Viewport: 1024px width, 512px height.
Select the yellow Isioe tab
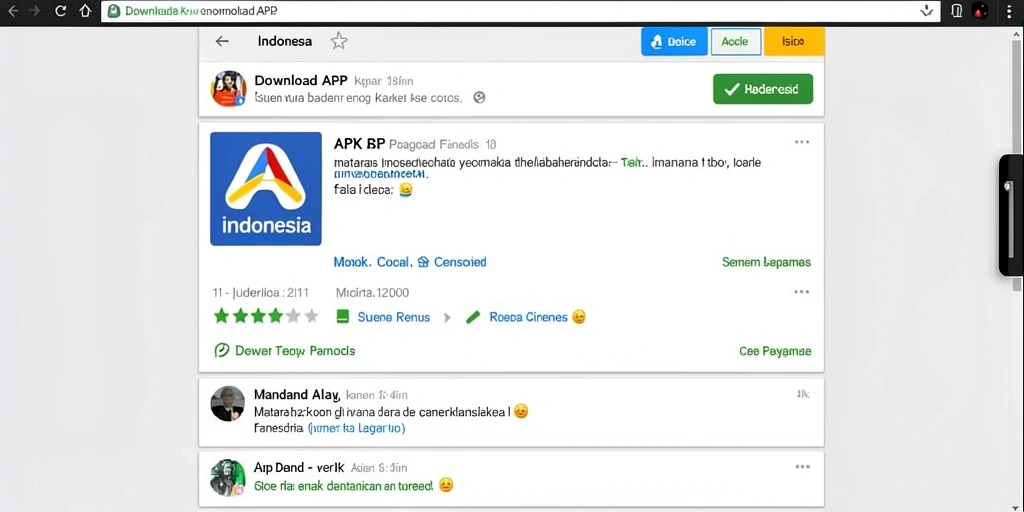793,42
